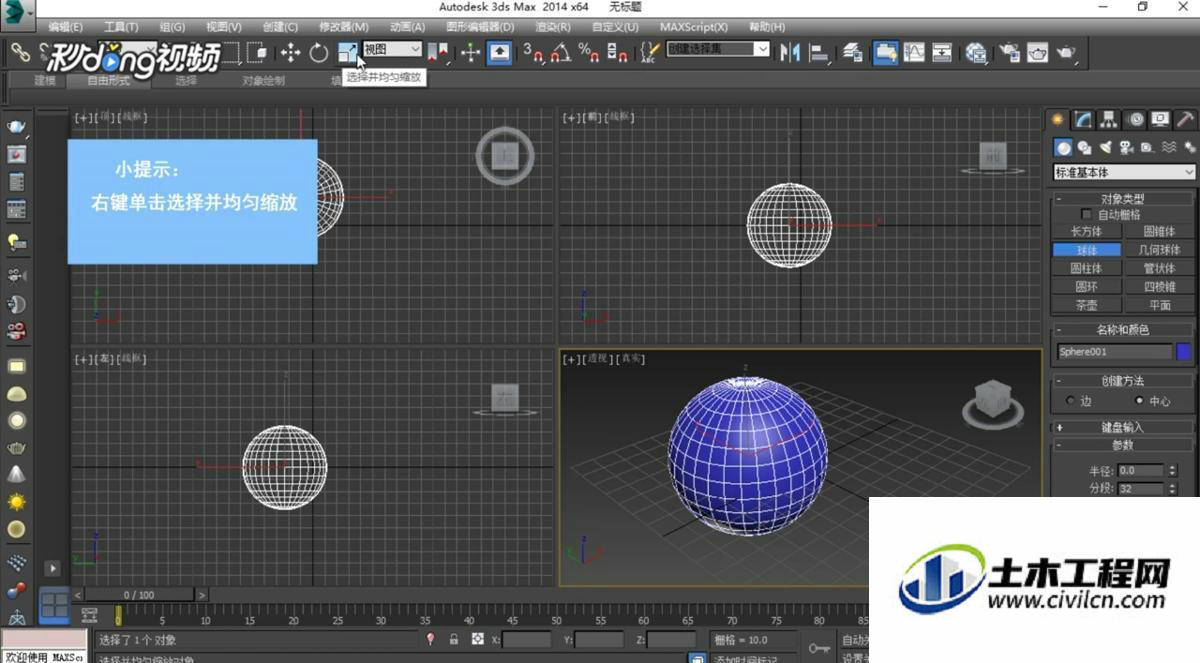The height and width of the screenshot is (663, 1200).
Task: Open the 修改器(M) menu
Action: [343, 27]
